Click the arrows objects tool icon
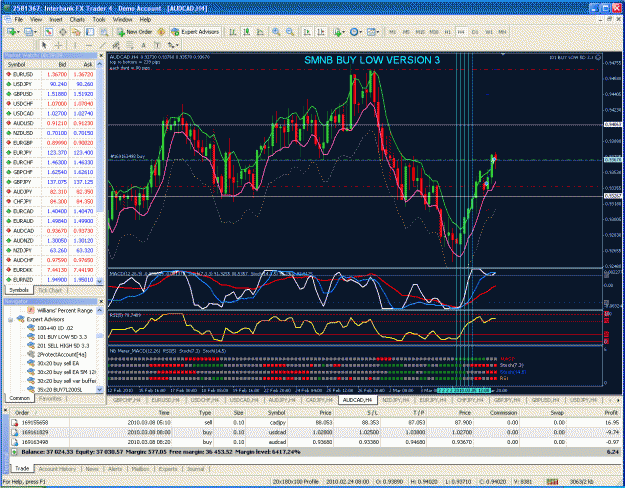Screen dimensions: 625x488 point(171,45)
